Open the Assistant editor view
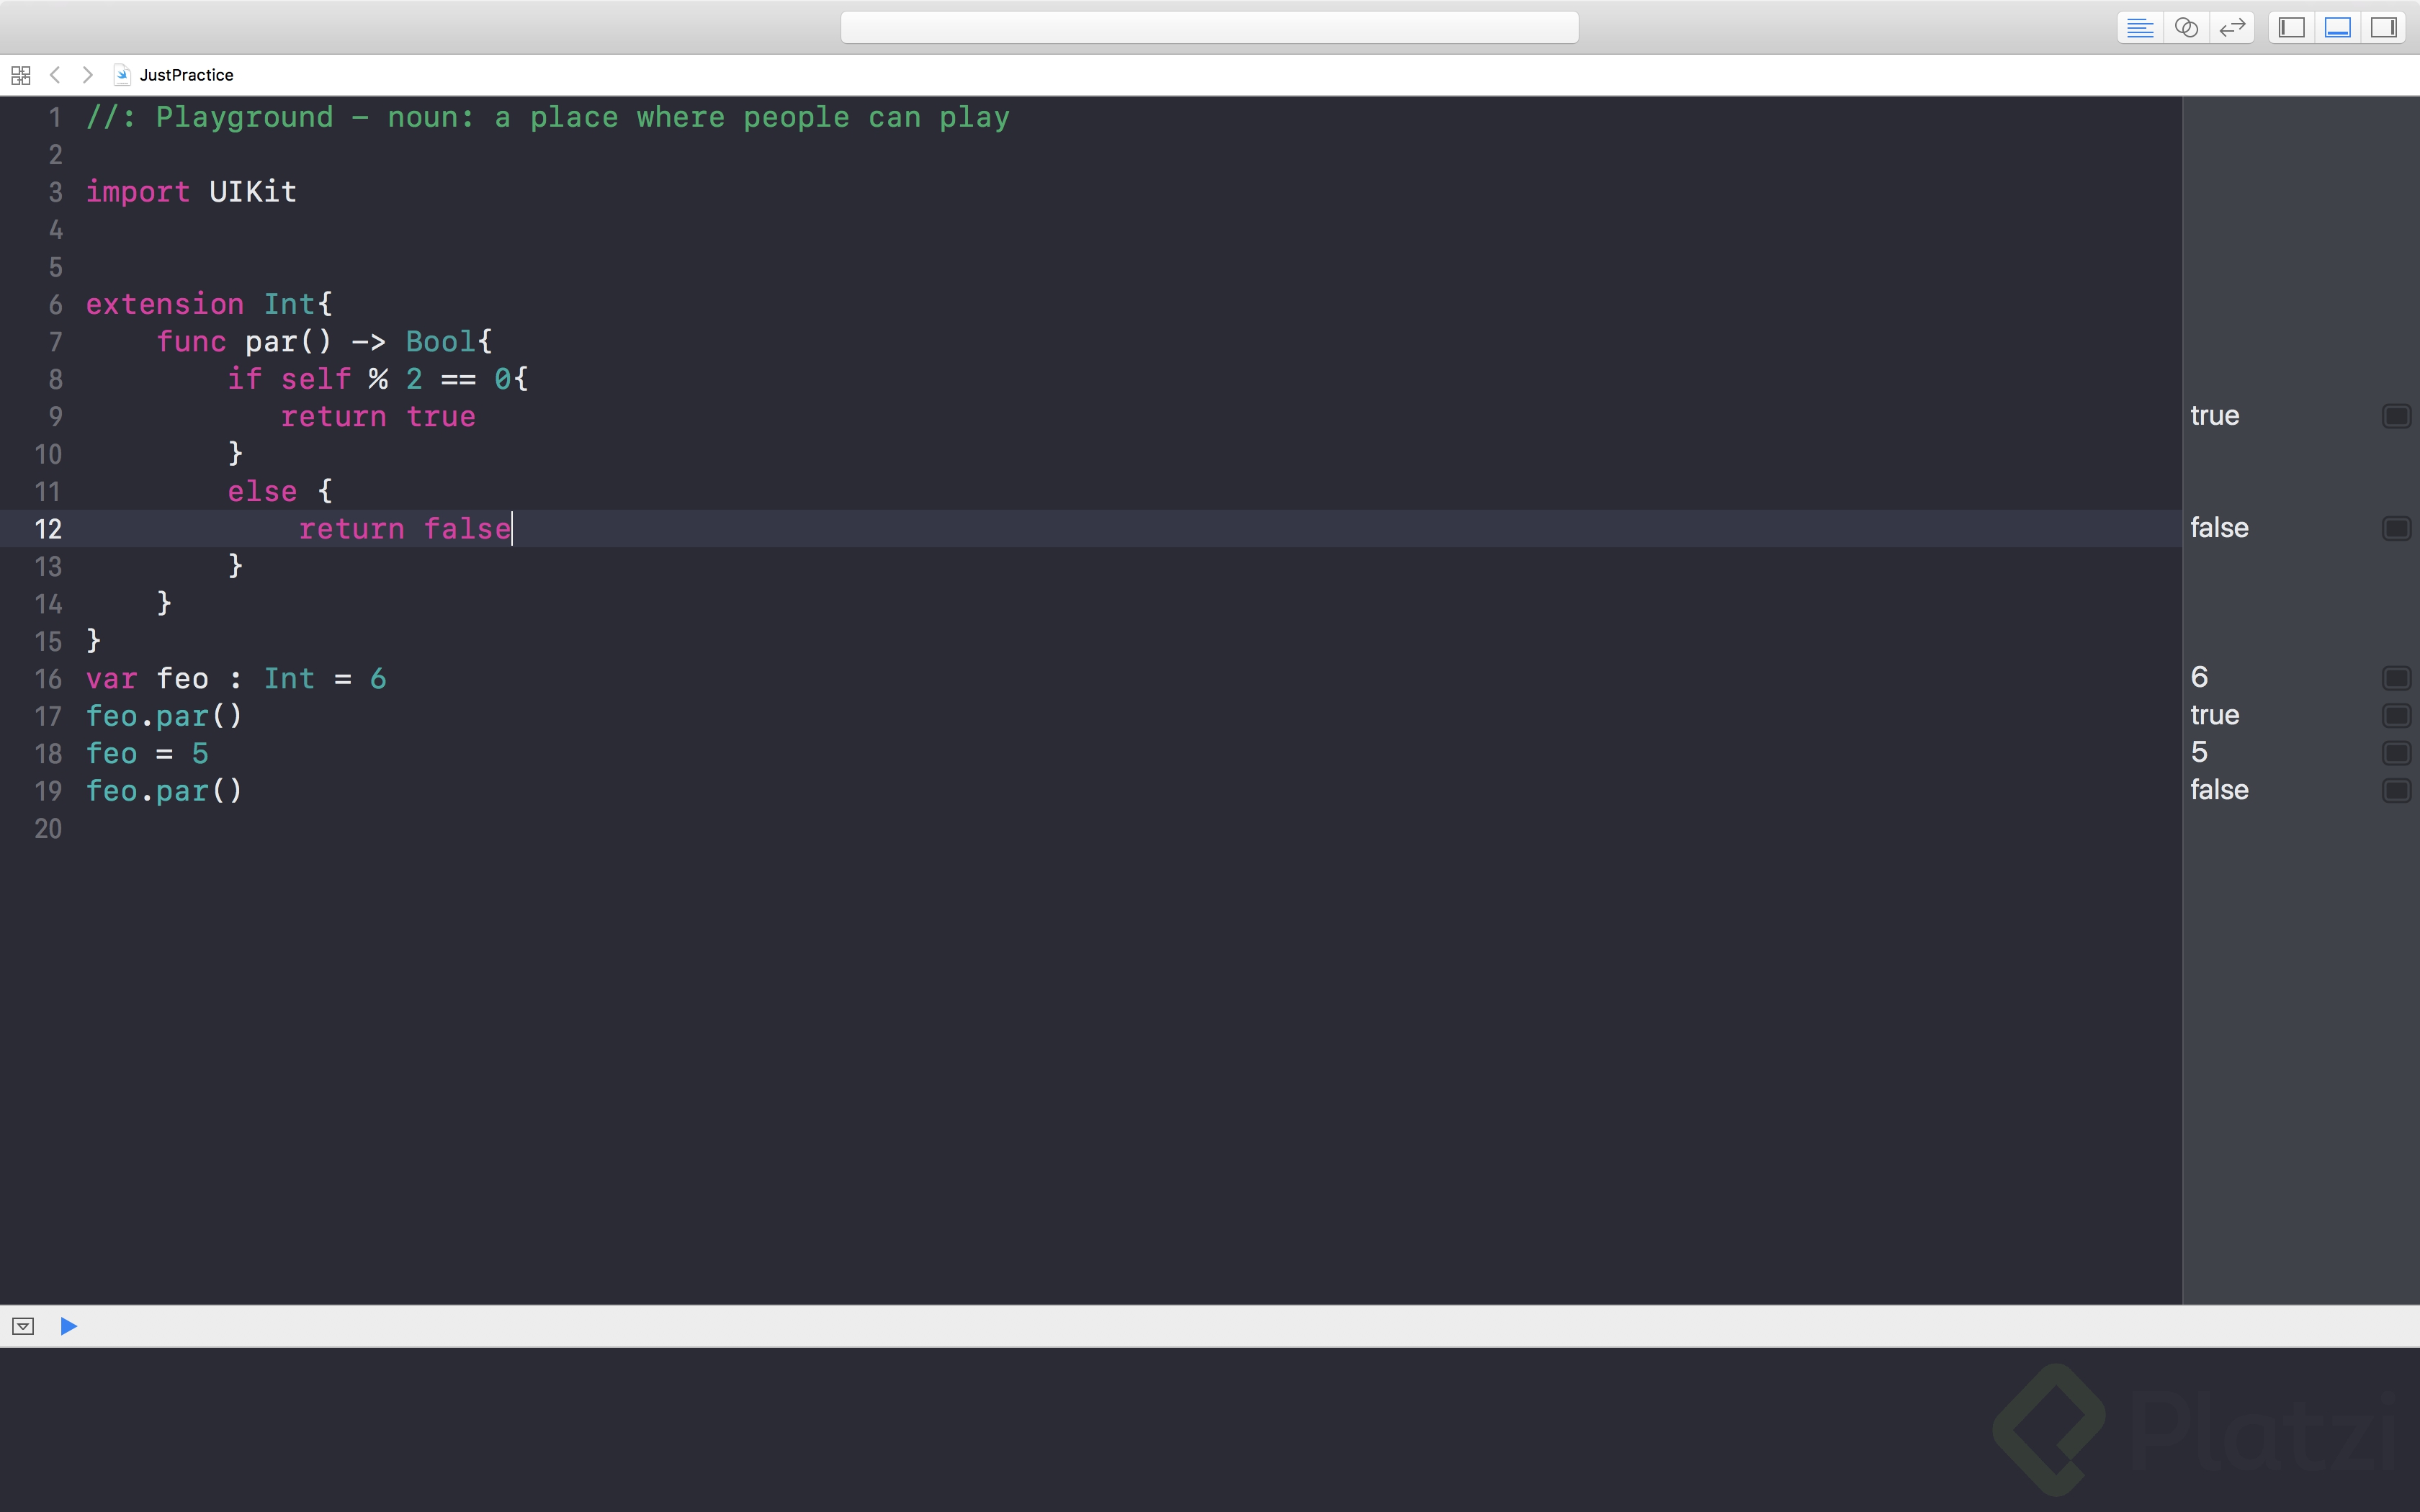Screen dimensions: 2420x1512 [2186, 27]
